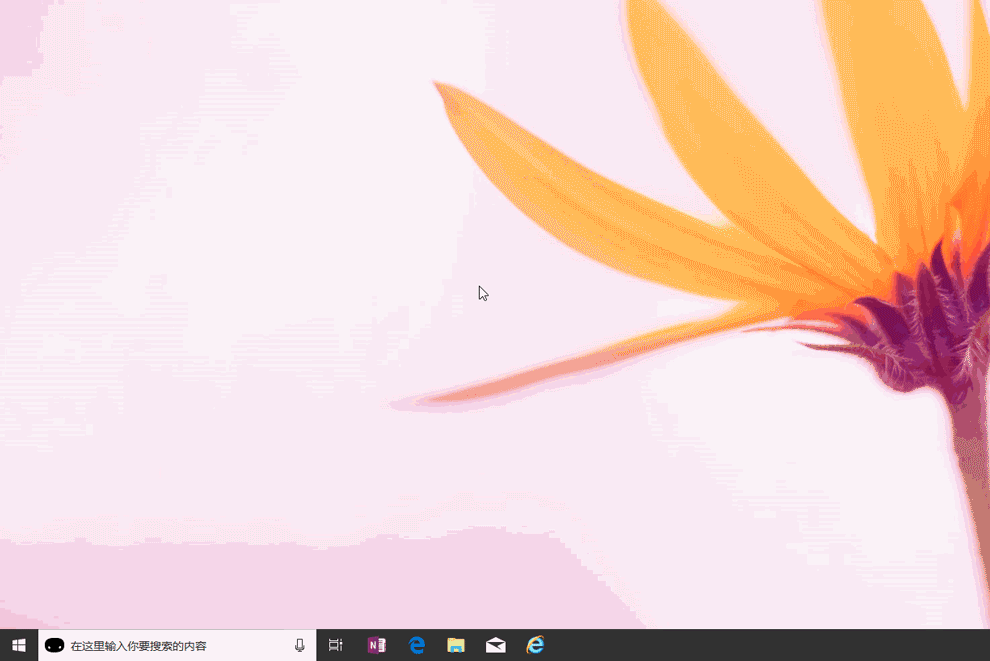Switch windows using Task View
Image resolution: width=990 pixels, height=661 pixels.
pyautogui.click(x=335, y=645)
